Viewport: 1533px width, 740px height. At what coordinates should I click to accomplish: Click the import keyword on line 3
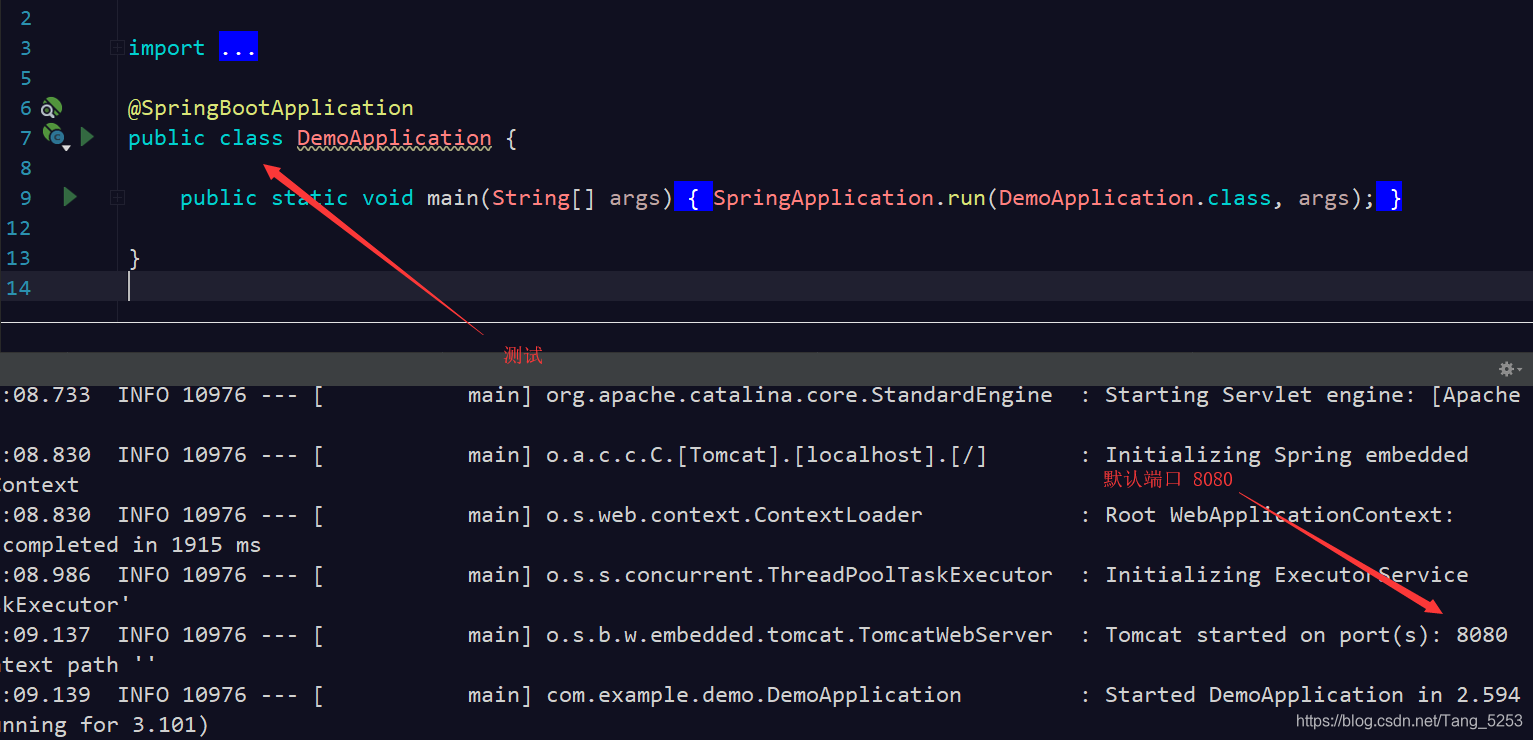(x=166, y=48)
